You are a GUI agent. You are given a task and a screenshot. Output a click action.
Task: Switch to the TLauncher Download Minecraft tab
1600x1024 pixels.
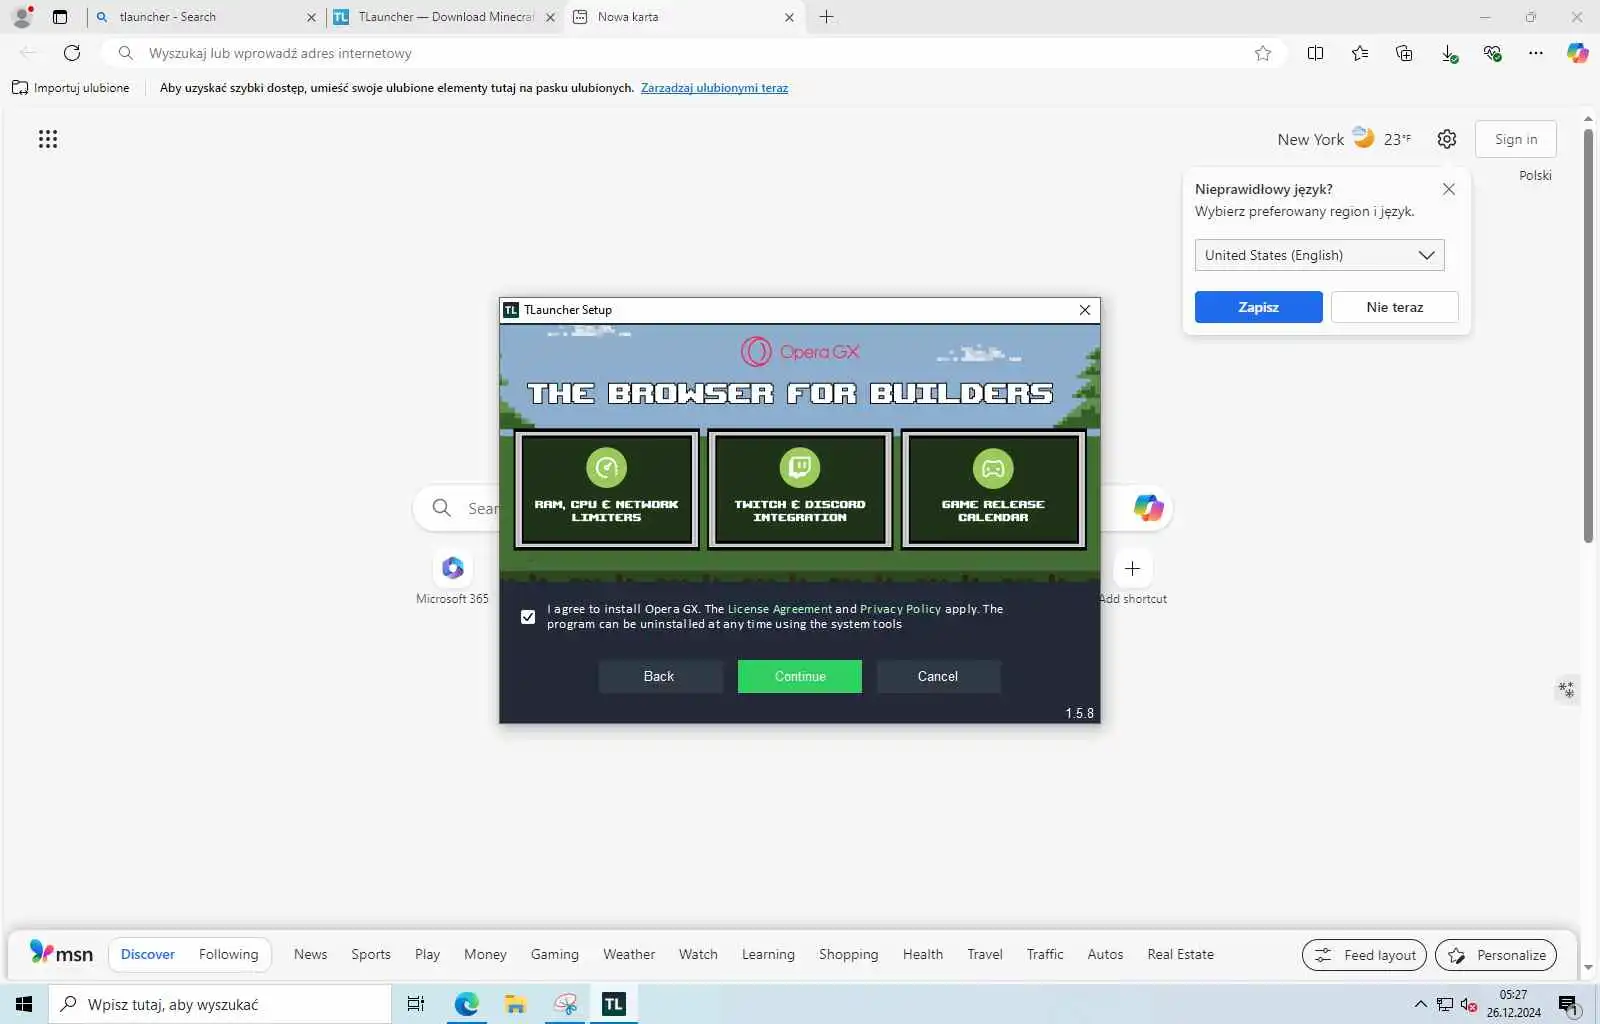(445, 17)
